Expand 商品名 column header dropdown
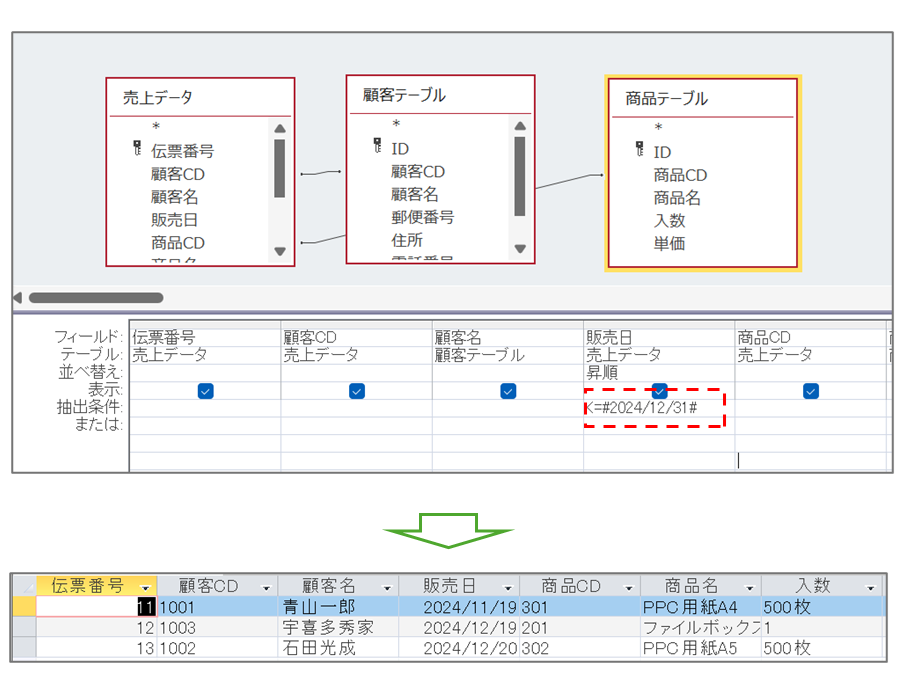This screenshot has width=900, height=685. click(749, 587)
